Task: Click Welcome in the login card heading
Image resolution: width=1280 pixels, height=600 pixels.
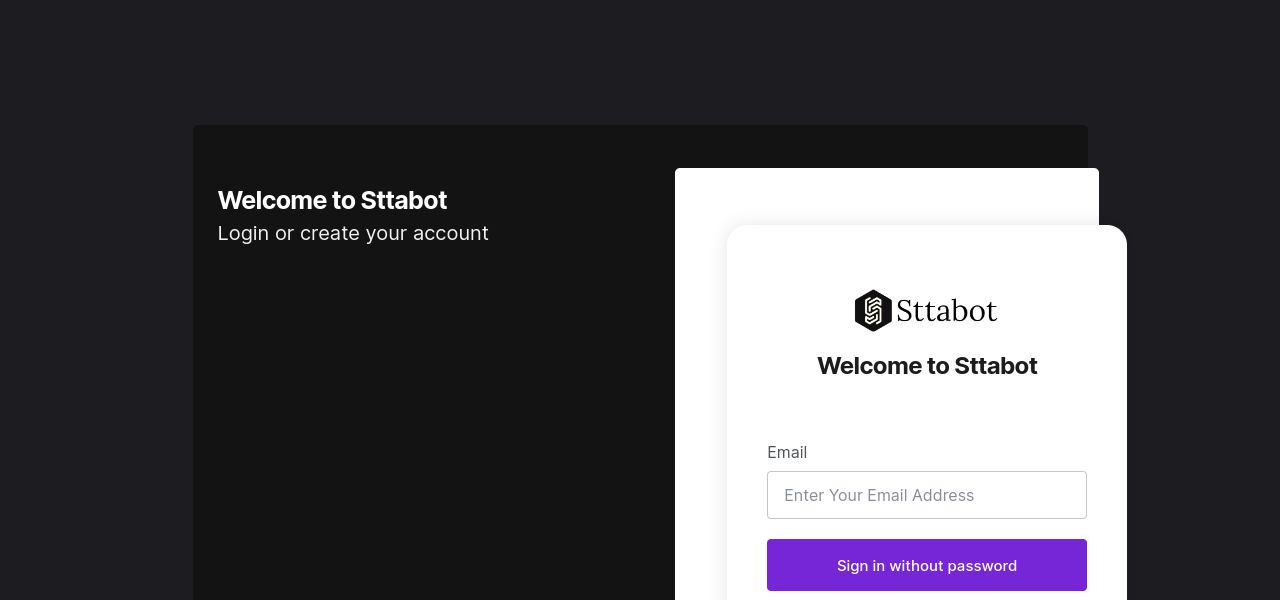Action: click(x=868, y=366)
